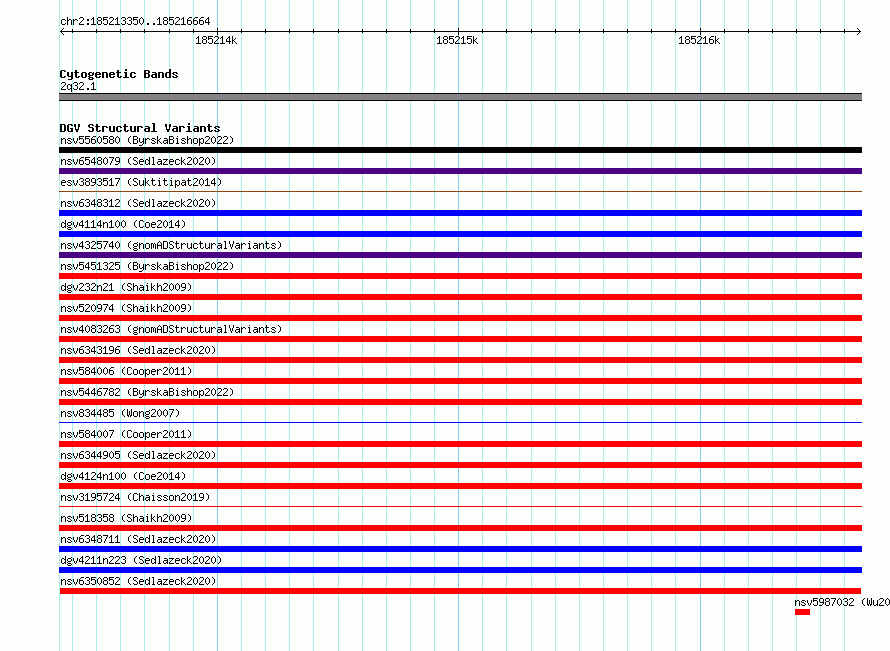
Task: Open nsv5446782 (ByrskaBishop2022) label
Action: pos(147,392)
